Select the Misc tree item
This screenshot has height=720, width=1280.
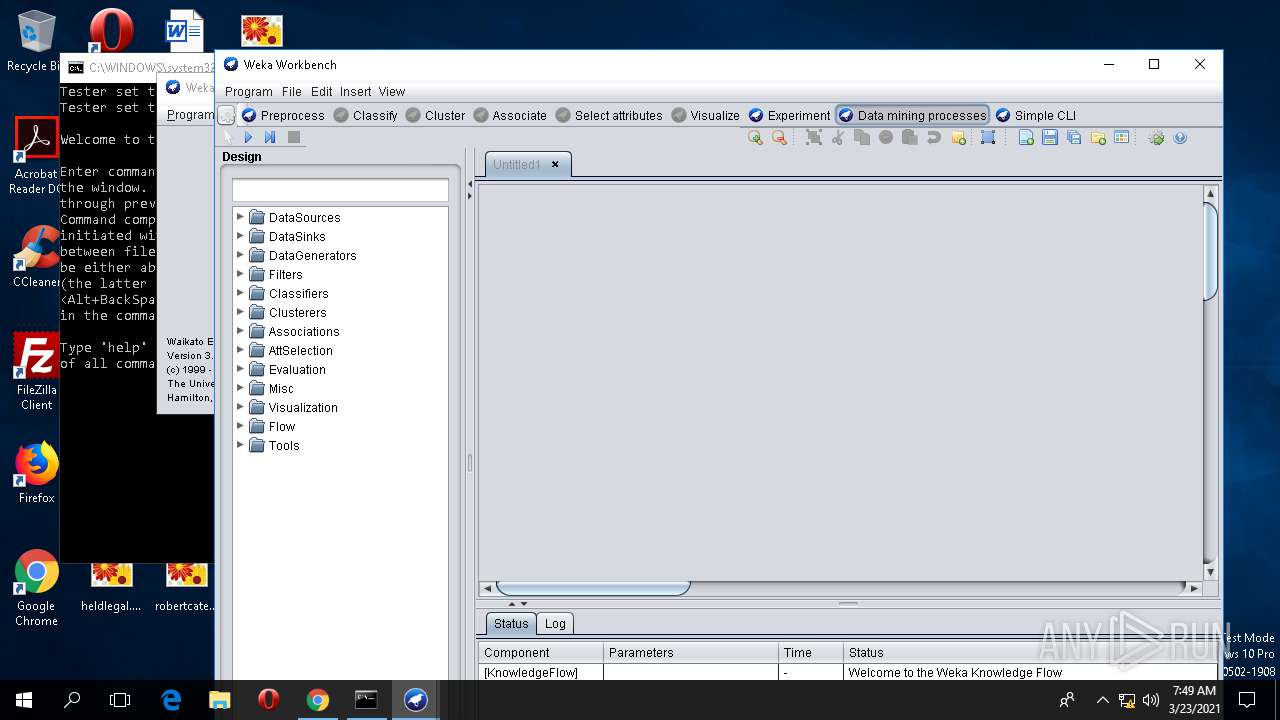pyautogui.click(x=281, y=388)
